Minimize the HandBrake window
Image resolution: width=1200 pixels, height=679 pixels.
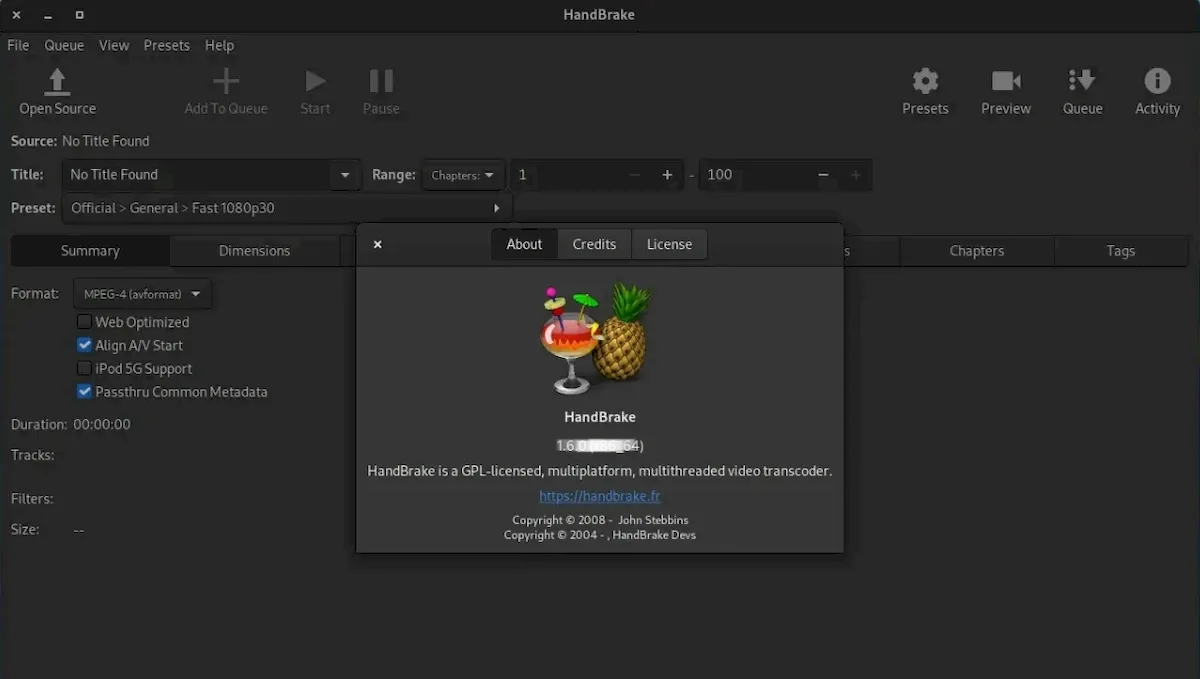[47, 14]
